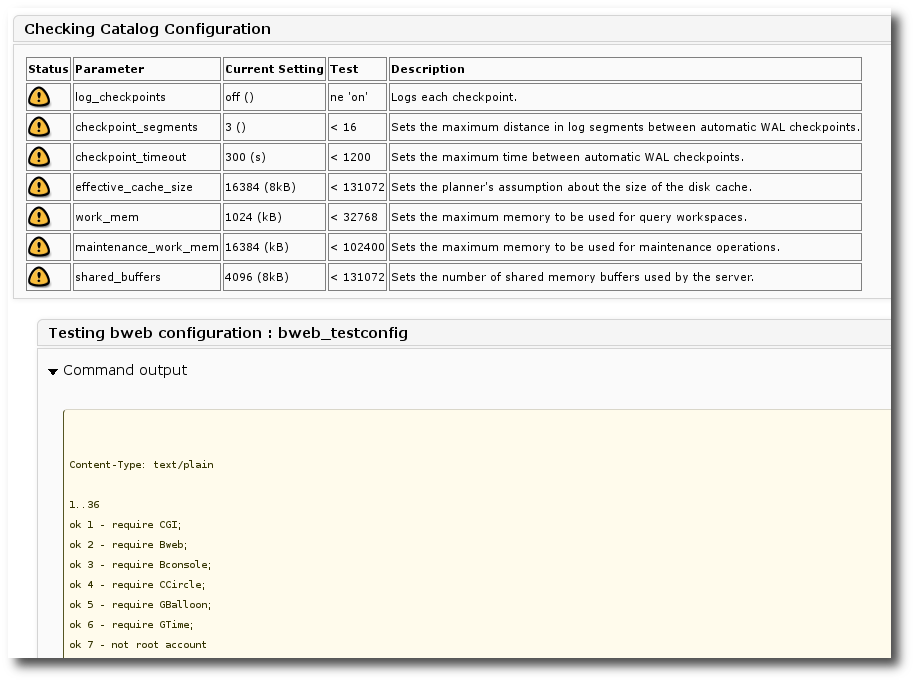Click the '300 (s)' current setting value
This screenshot has height=682, width=915.
[245, 157]
